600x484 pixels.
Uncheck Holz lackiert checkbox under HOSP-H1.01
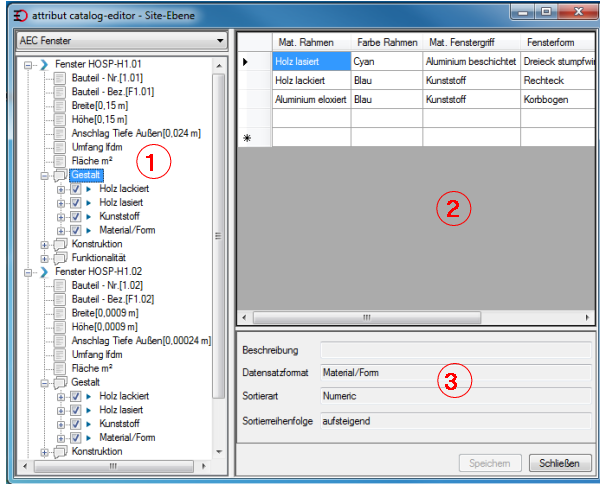(x=75, y=189)
